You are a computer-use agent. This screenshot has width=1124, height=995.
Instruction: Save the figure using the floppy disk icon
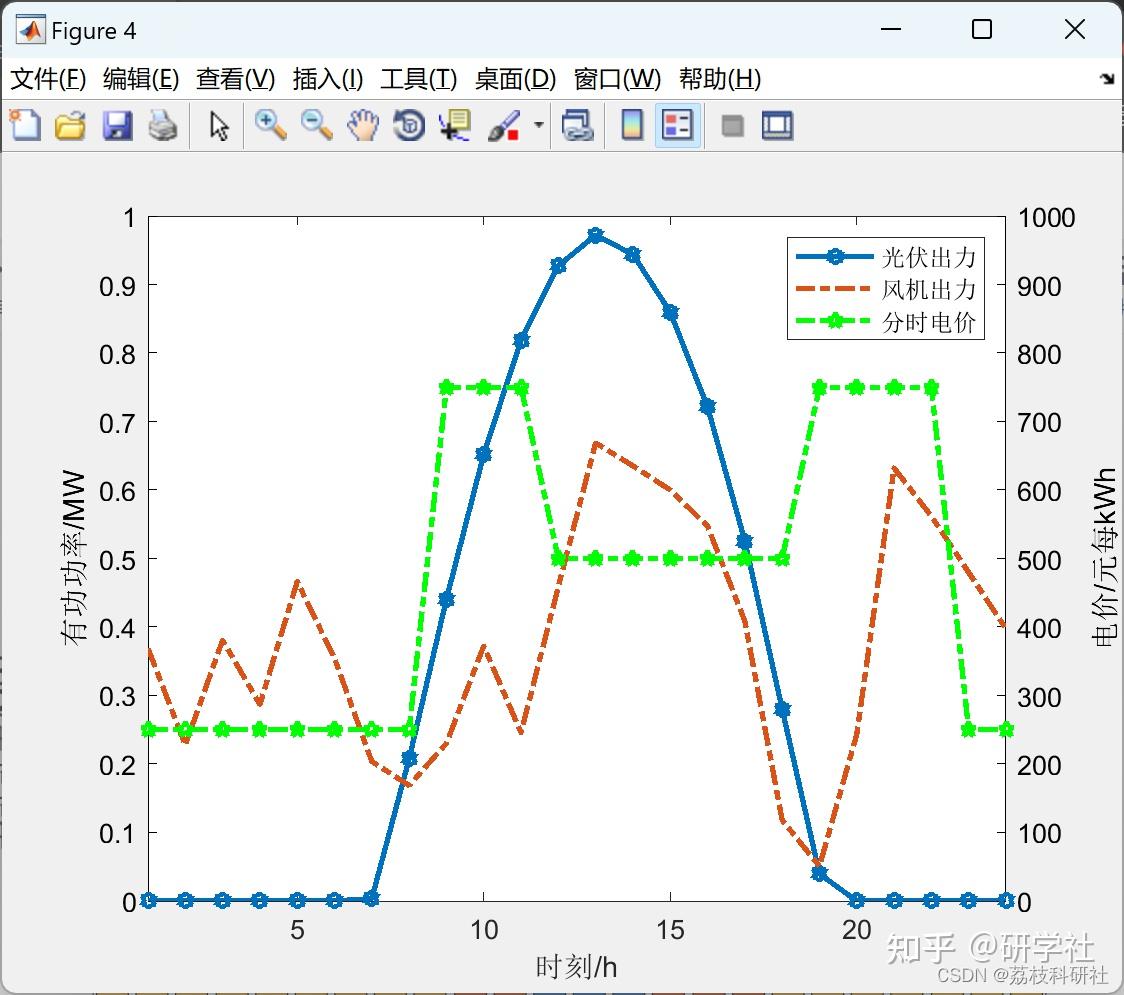click(x=117, y=125)
